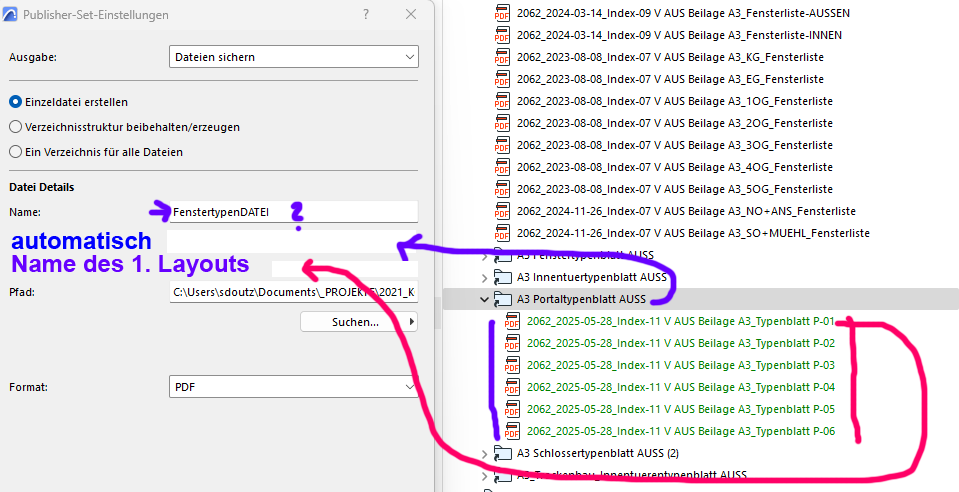Click the PDF icon of 2OG_Fensterliste

point(502,124)
